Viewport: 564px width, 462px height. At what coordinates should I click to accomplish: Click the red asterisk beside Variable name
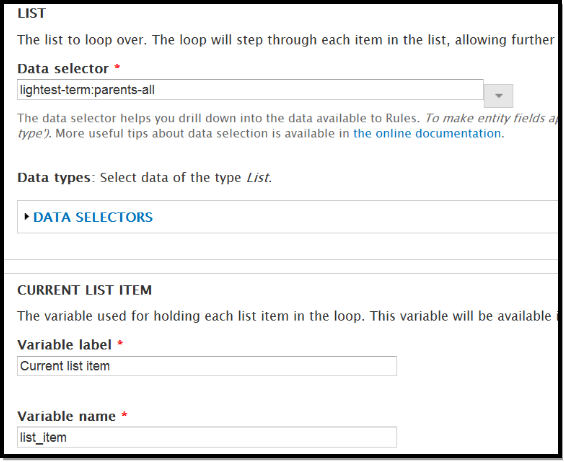click(124, 415)
